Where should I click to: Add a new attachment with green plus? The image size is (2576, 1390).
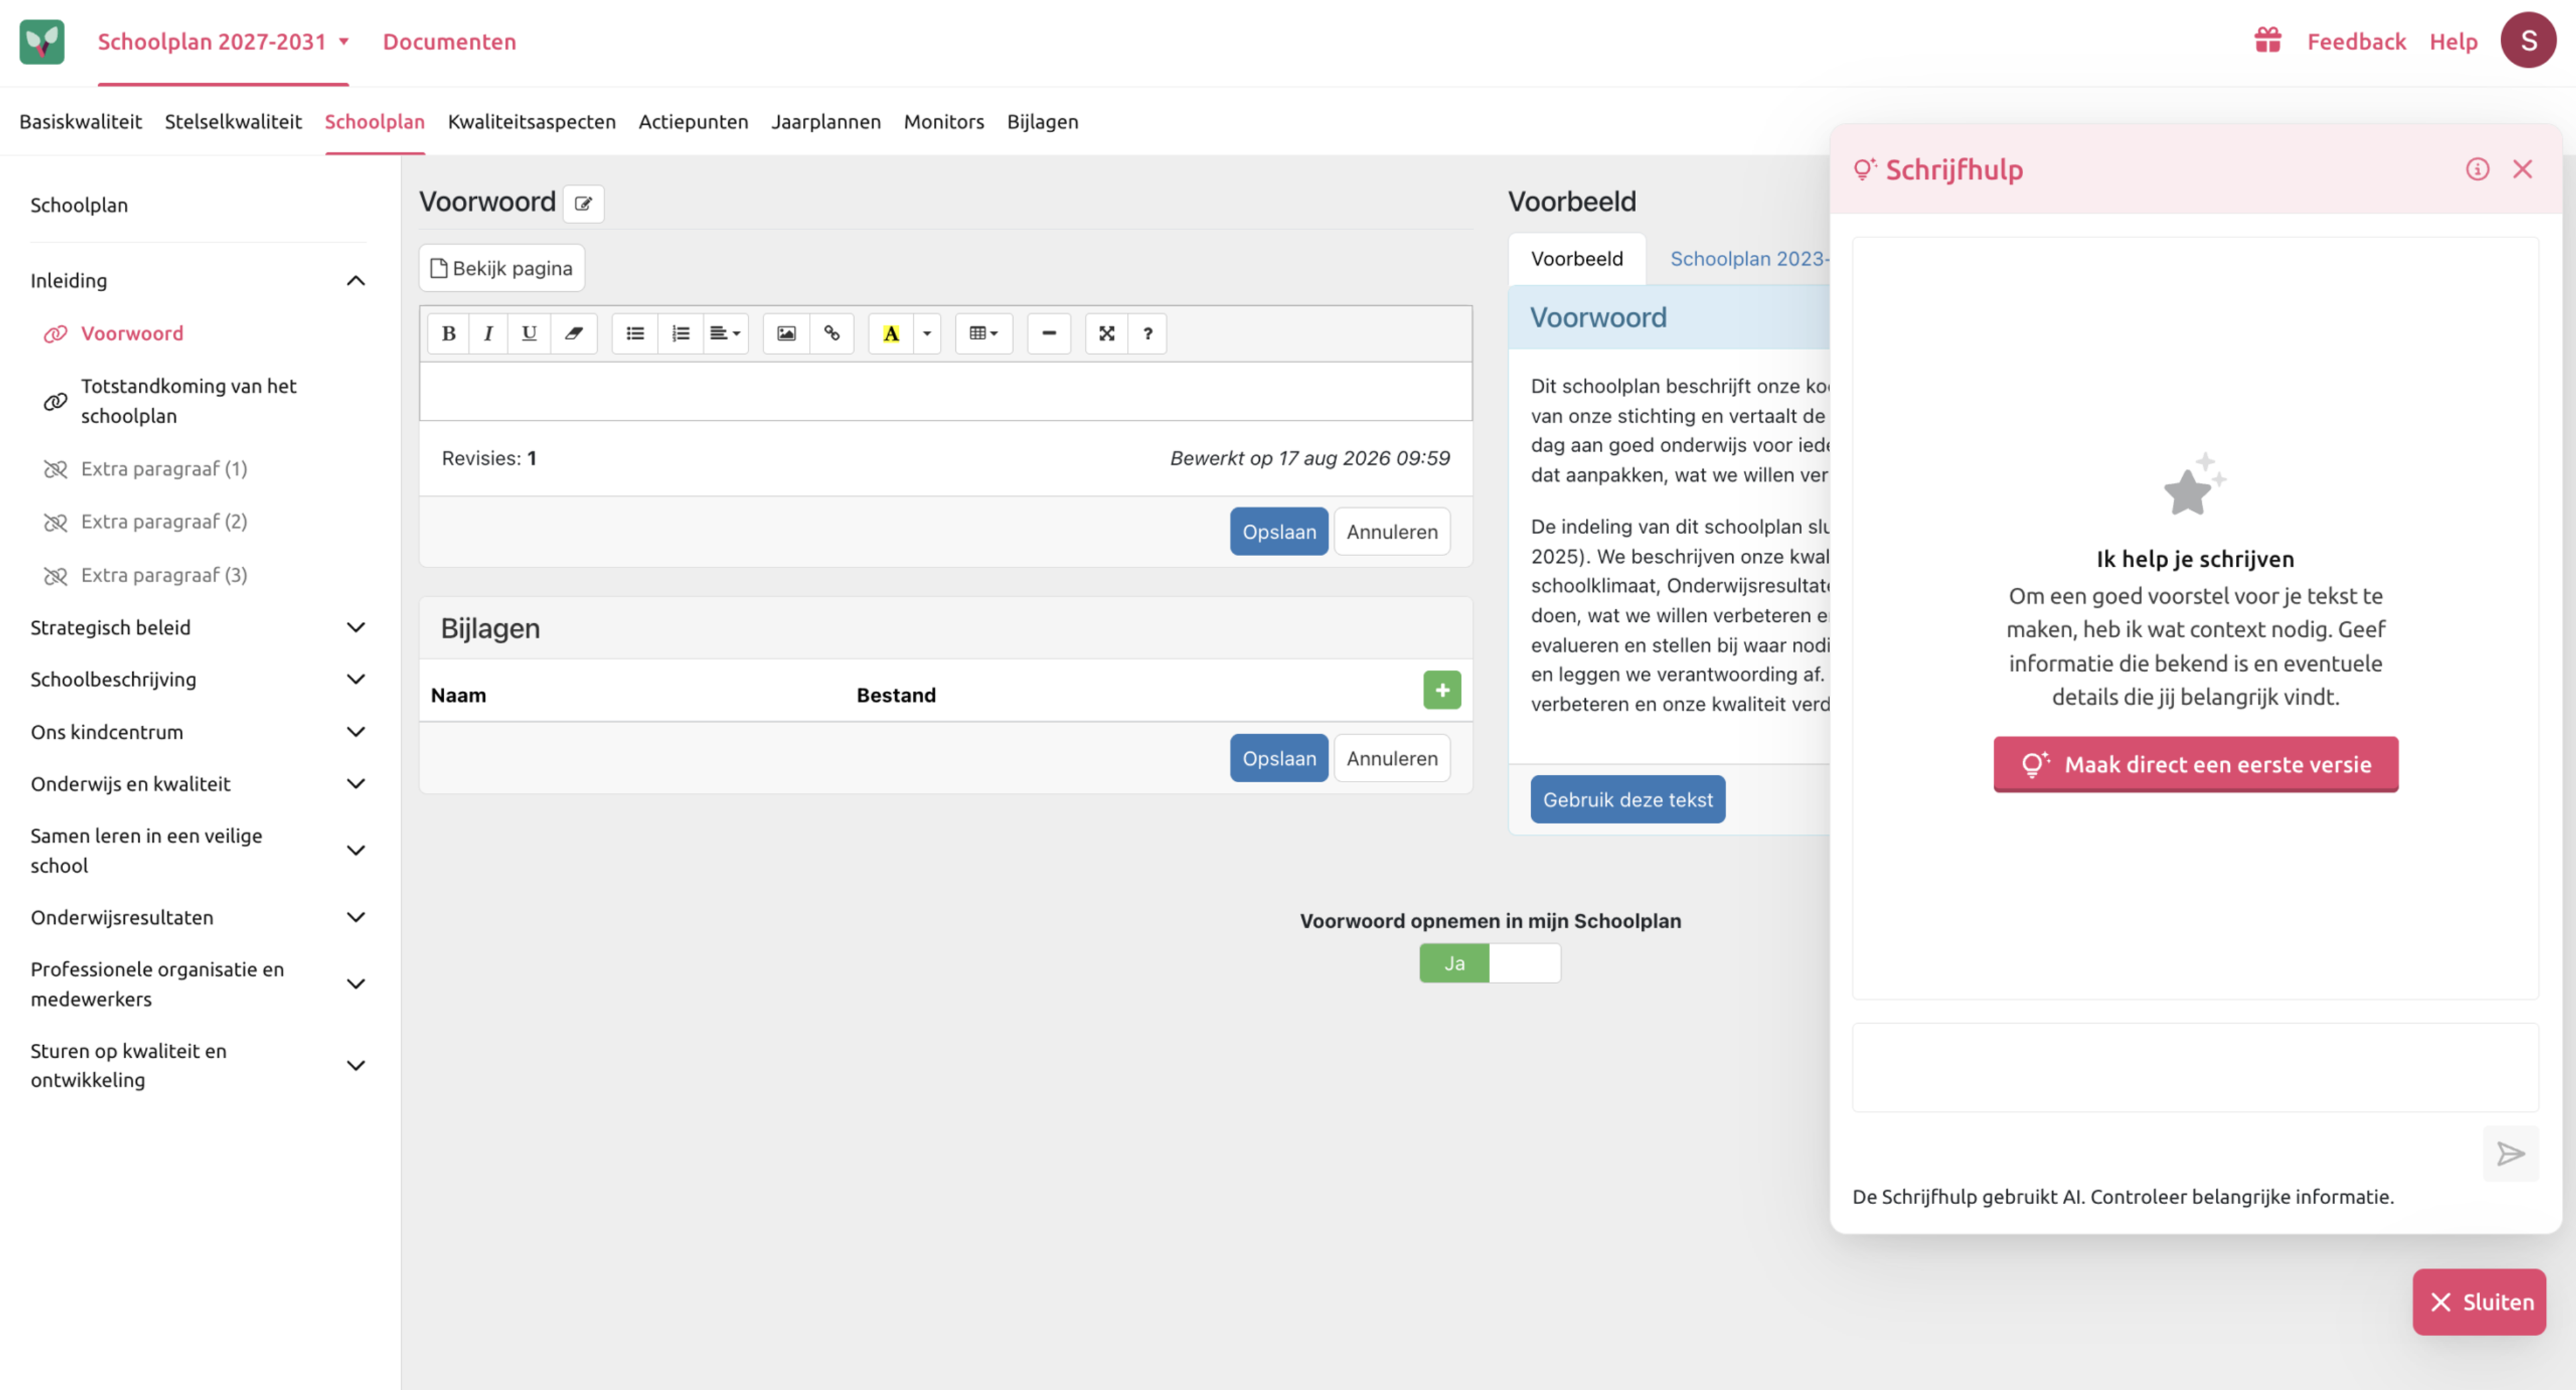tap(1442, 690)
